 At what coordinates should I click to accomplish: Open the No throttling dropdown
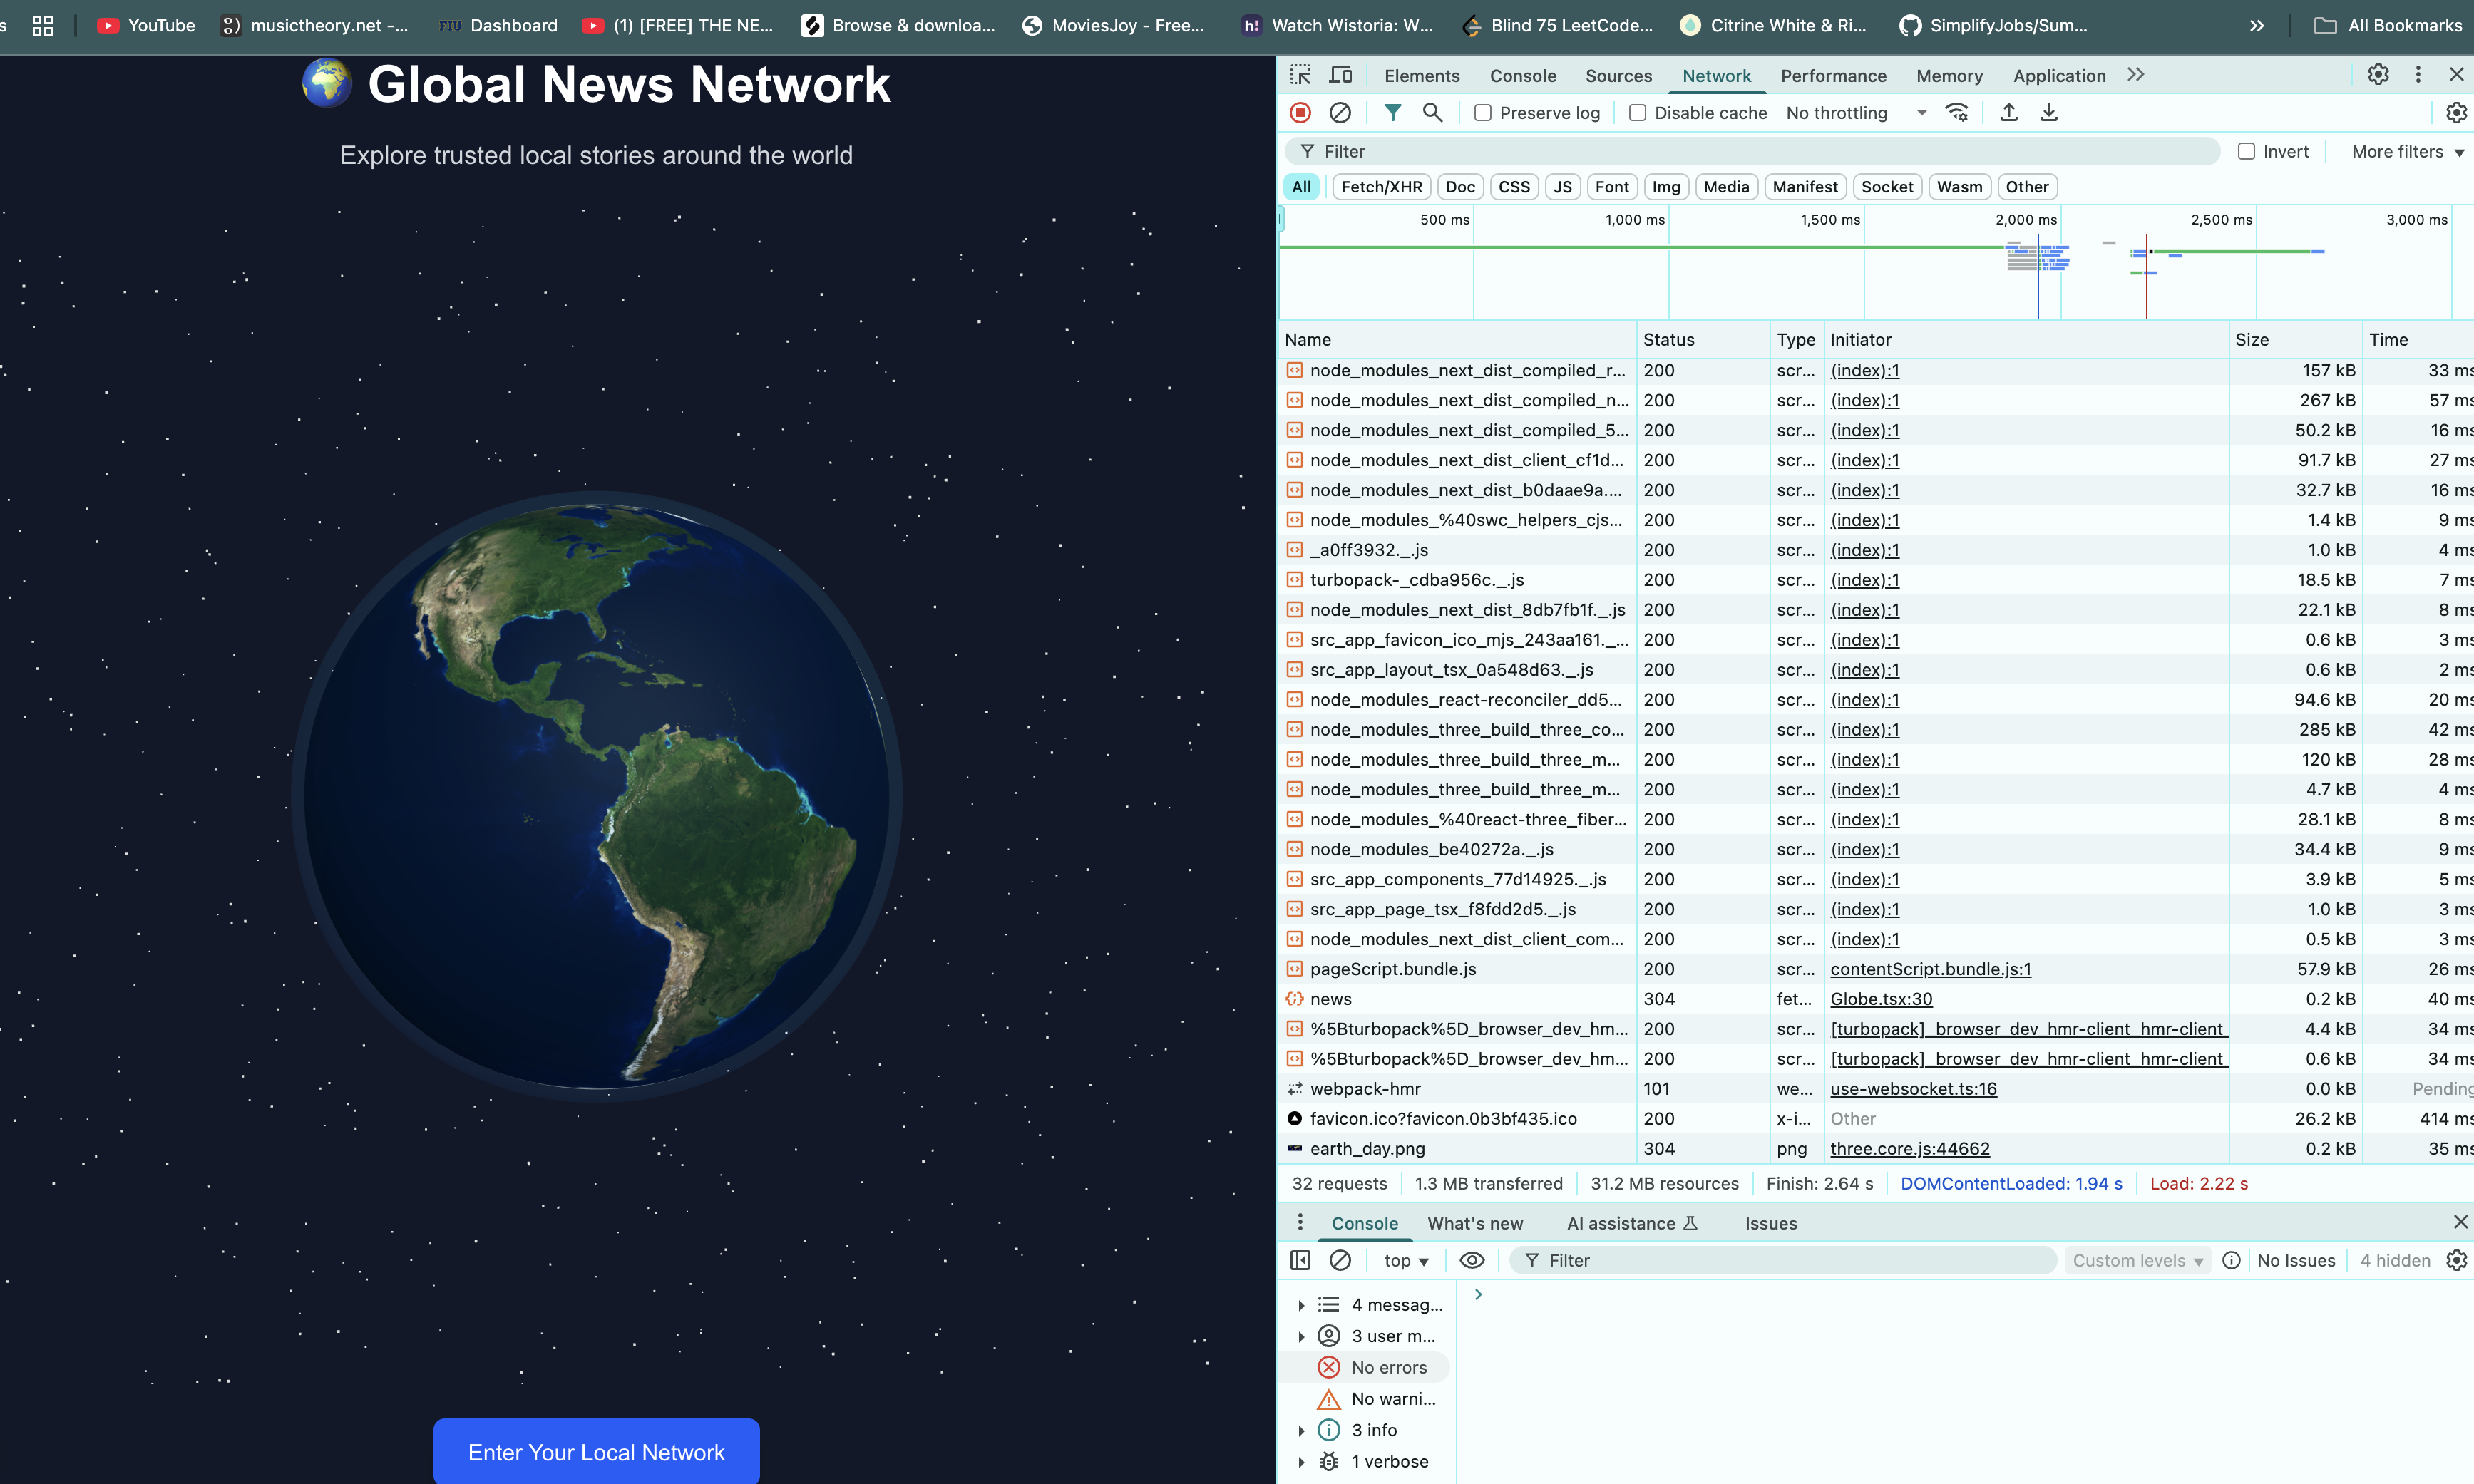click(x=1855, y=113)
